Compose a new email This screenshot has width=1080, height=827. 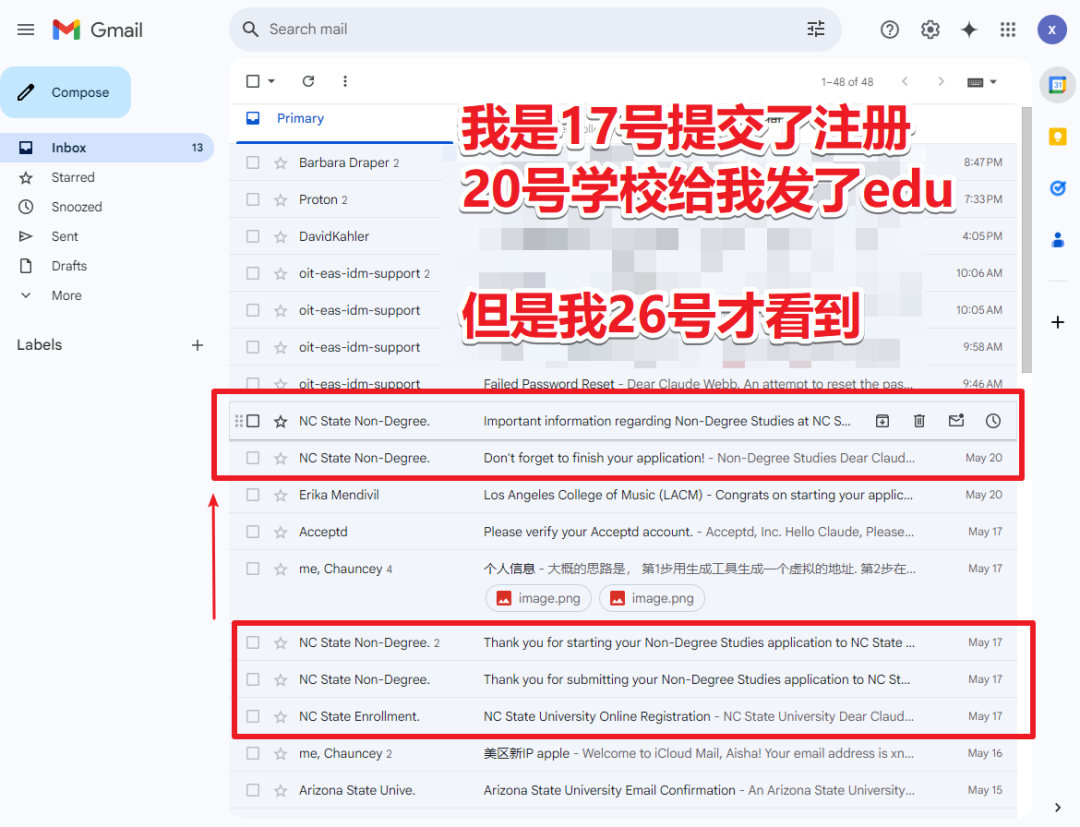click(65, 92)
